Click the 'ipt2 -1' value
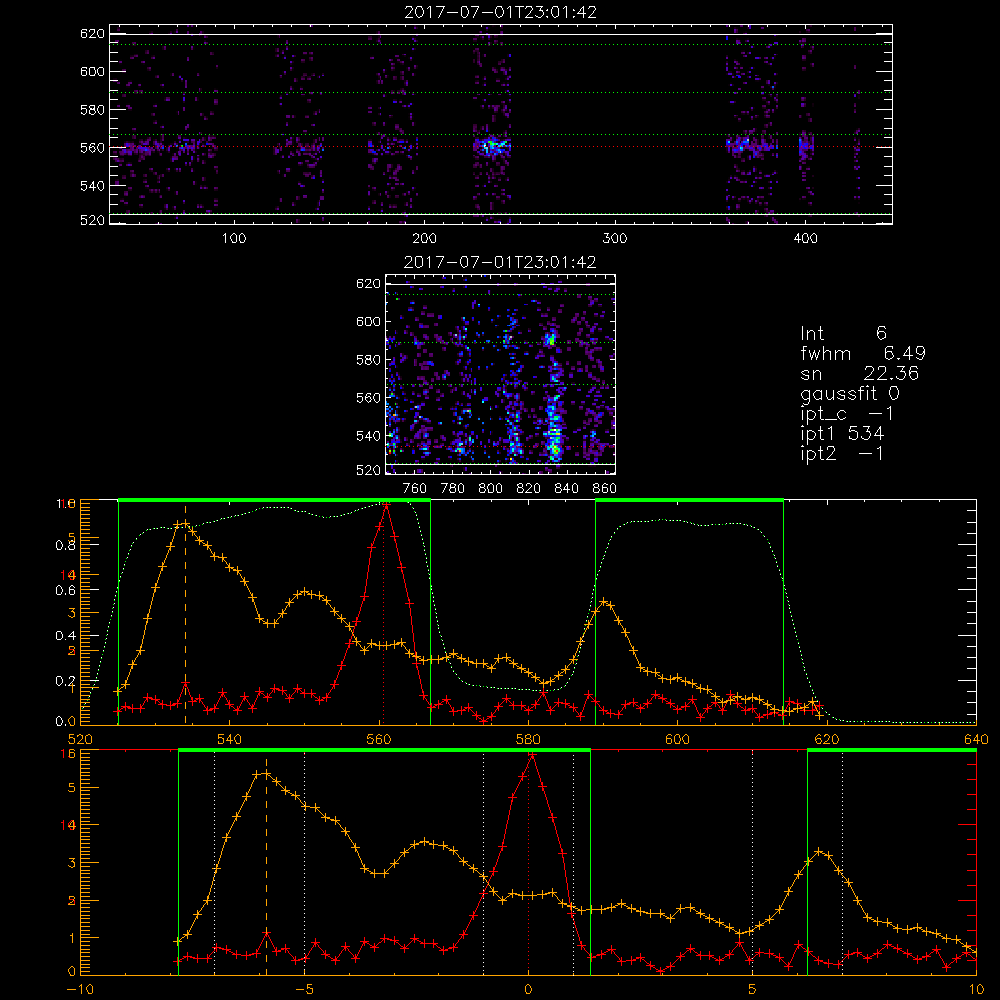 [x=842, y=453]
